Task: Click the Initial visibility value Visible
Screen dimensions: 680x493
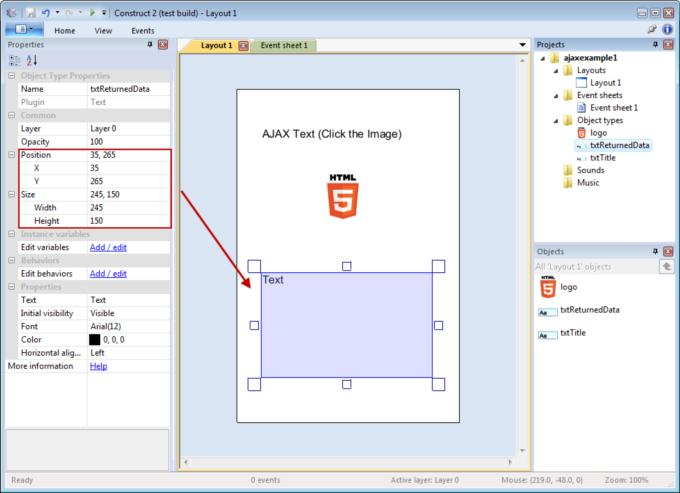Action: pyautogui.click(x=129, y=313)
